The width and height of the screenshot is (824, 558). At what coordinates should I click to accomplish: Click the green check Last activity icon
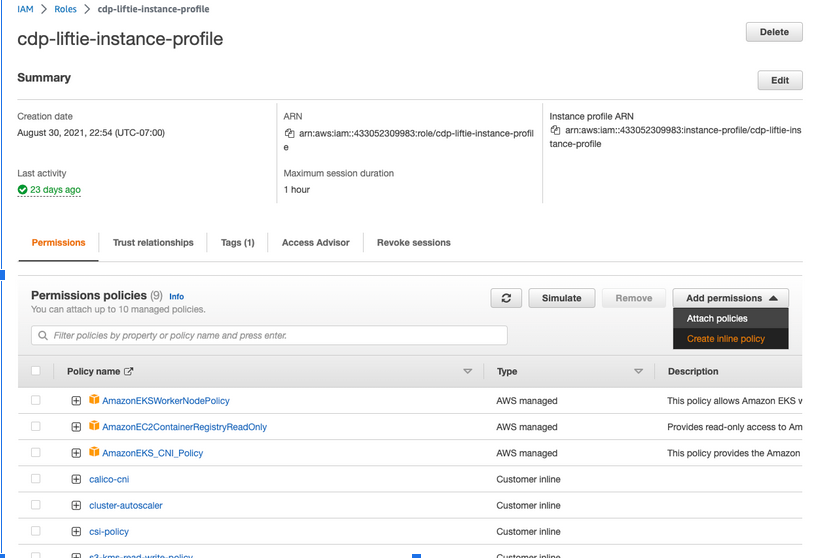coord(22,190)
